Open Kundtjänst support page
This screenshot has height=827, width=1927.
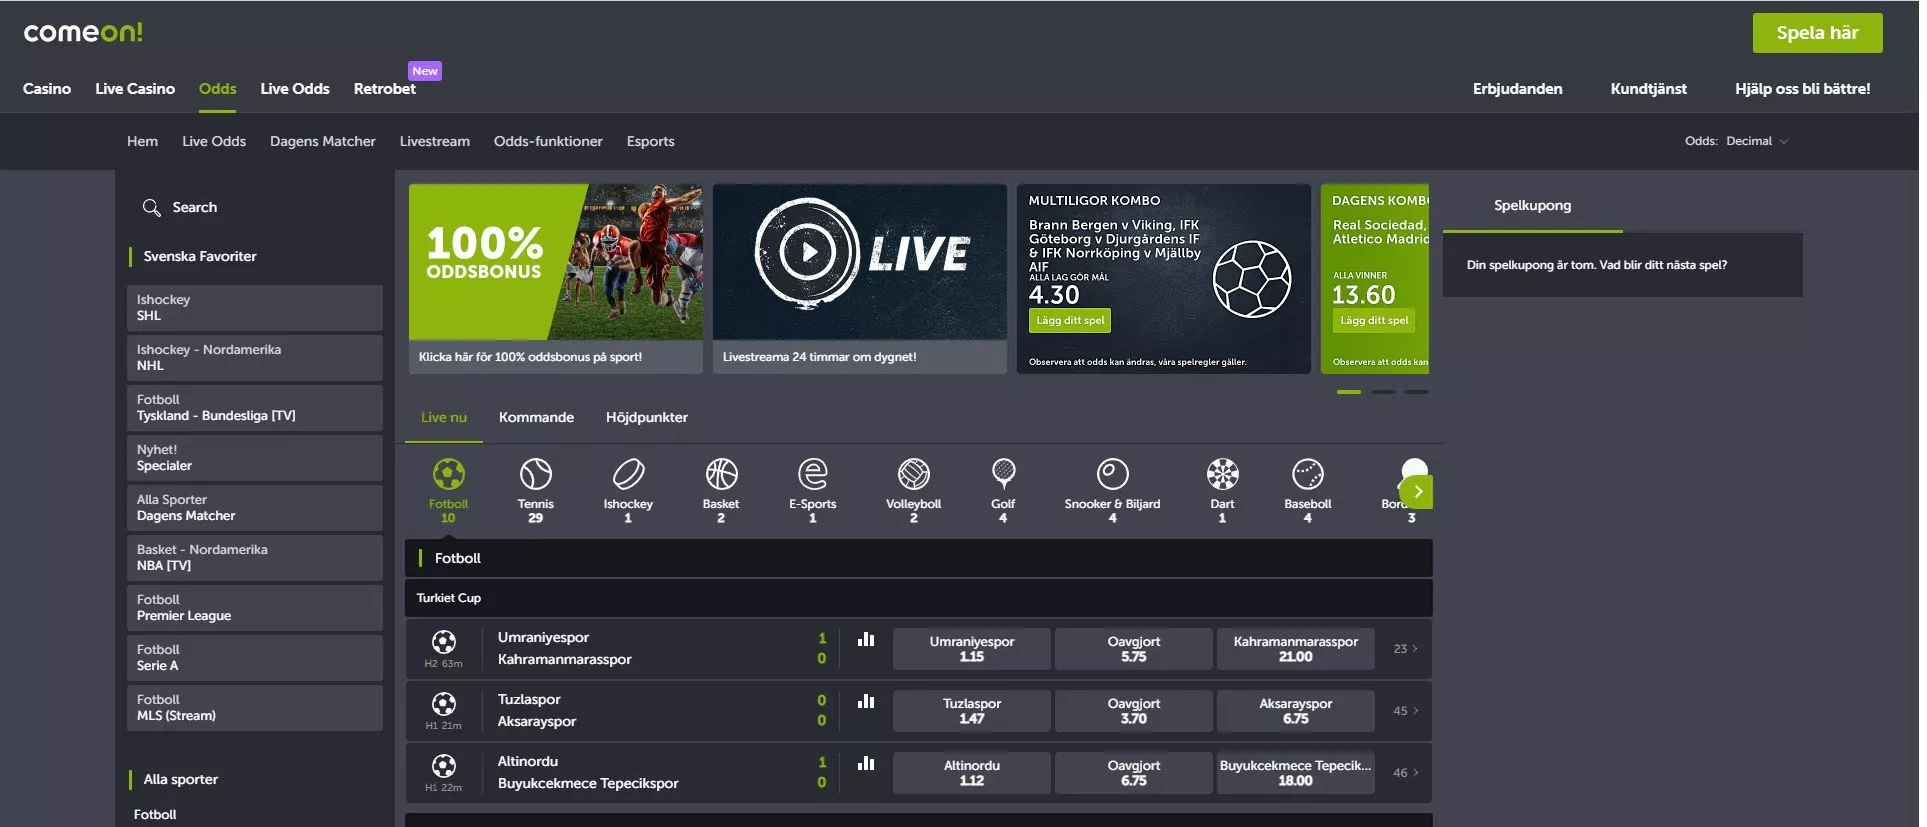coord(1648,89)
